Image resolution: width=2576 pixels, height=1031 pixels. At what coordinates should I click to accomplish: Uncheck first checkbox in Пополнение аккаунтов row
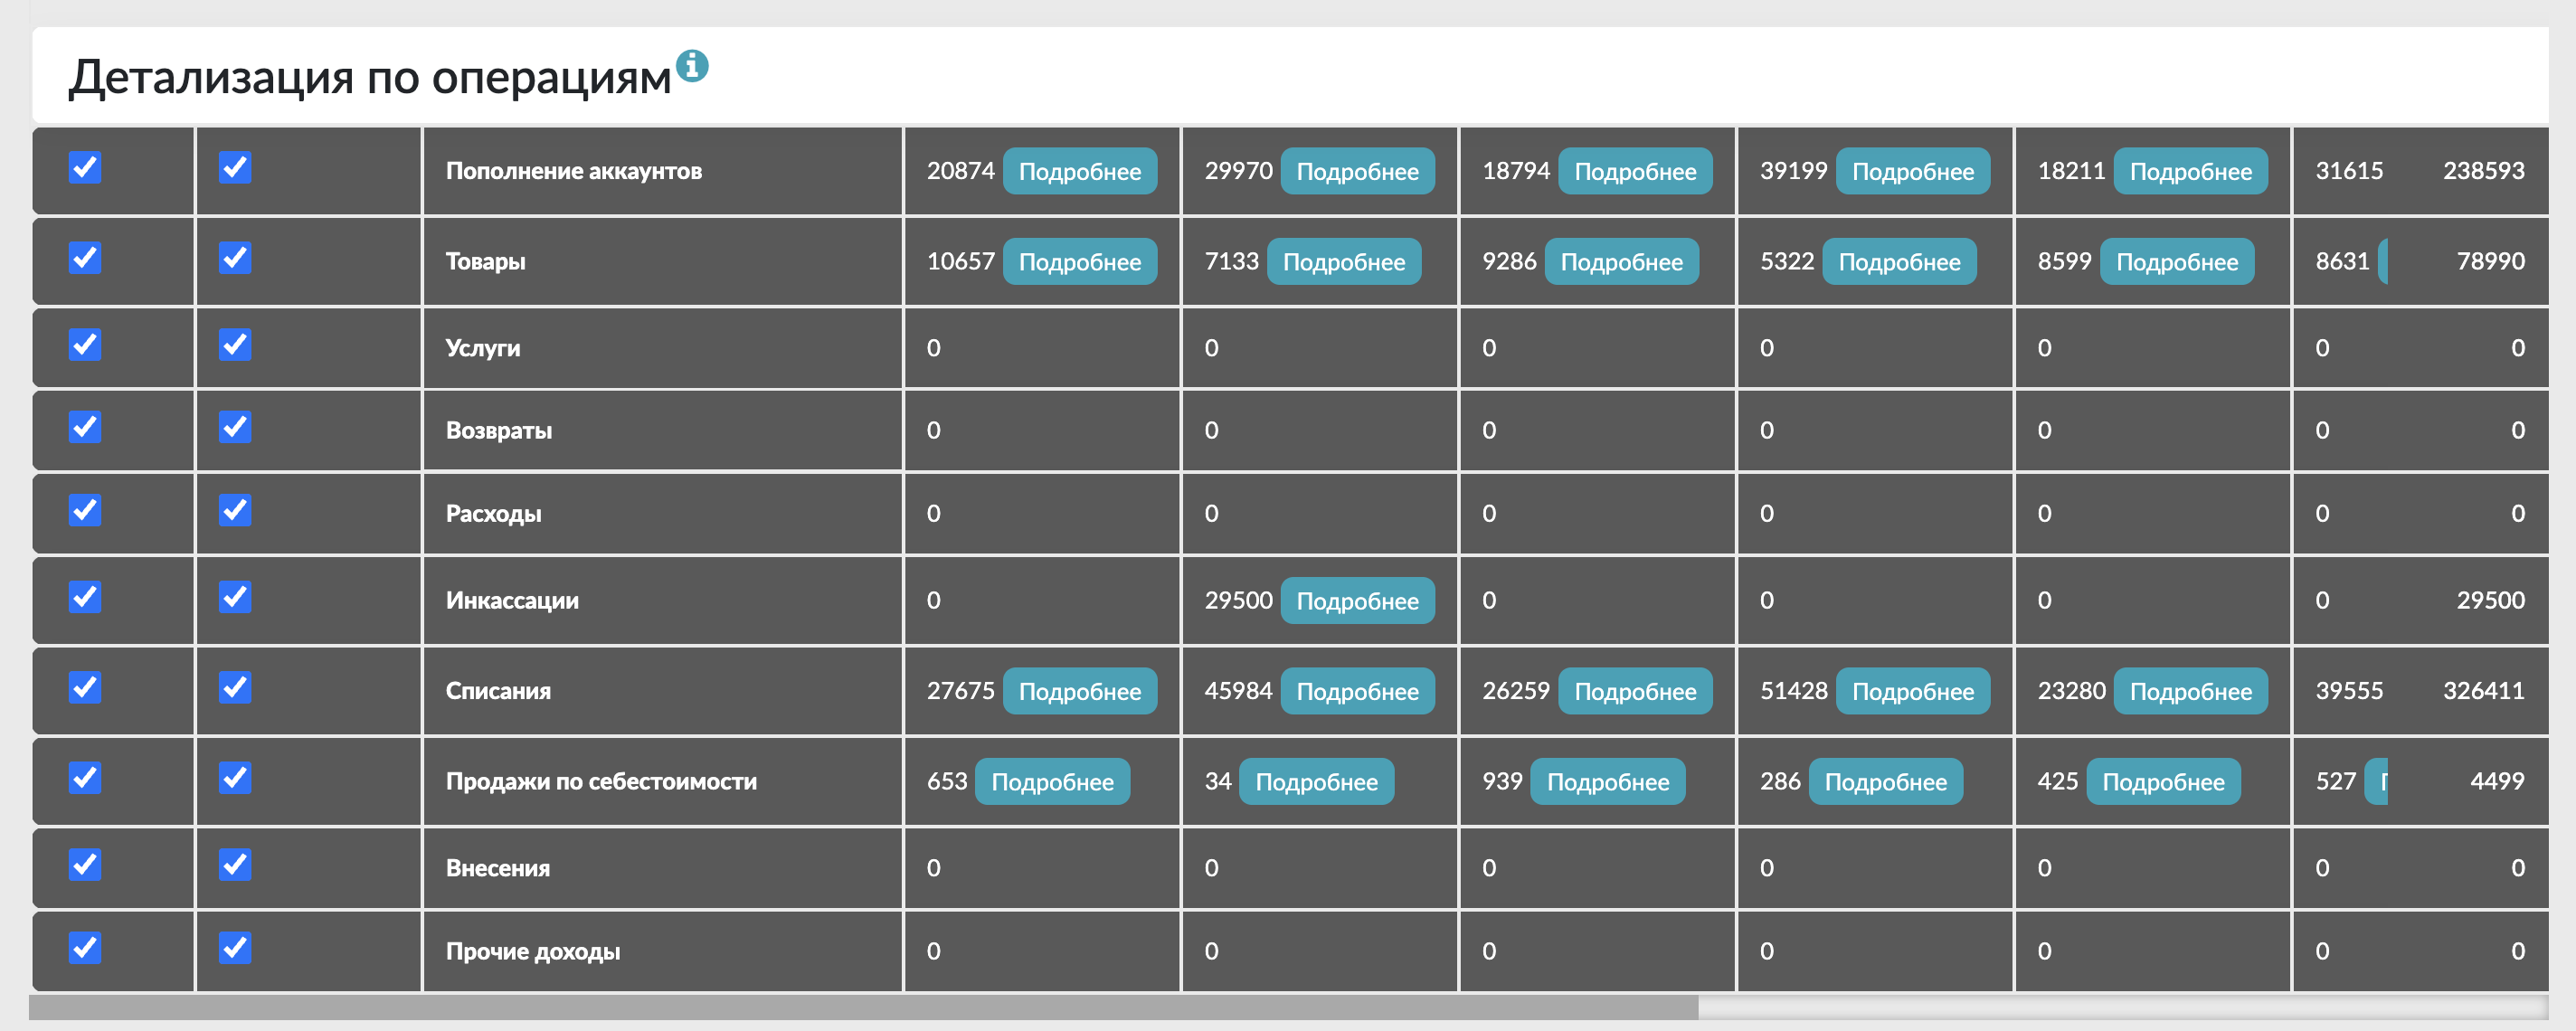click(x=85, y=167)
